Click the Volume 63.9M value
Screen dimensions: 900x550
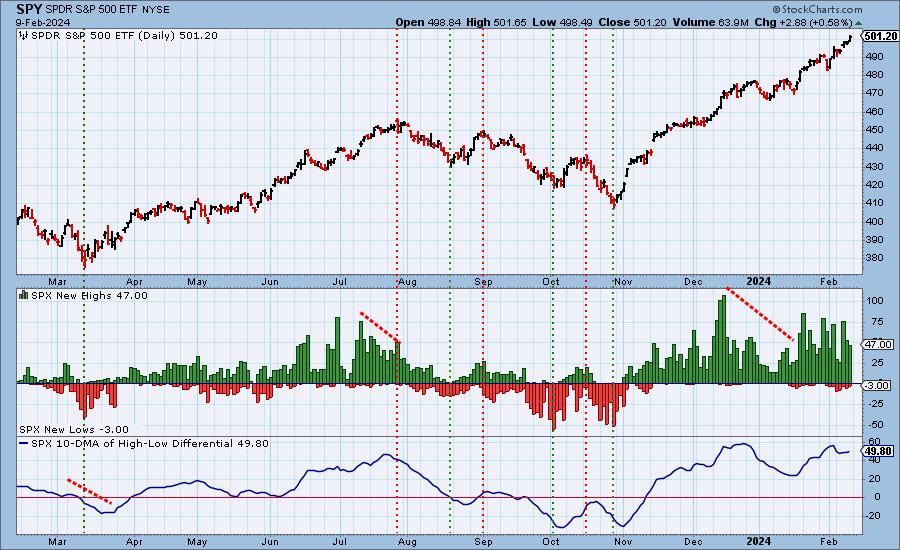pos(709,22)
